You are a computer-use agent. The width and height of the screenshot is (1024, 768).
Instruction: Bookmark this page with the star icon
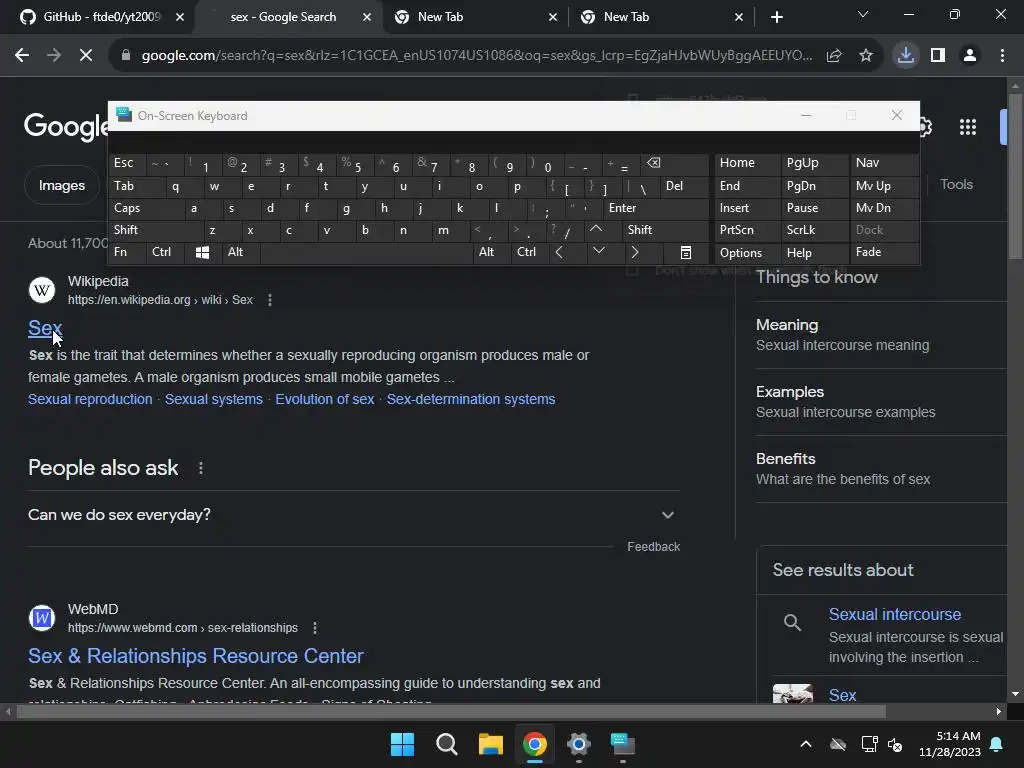coord(866,56)
